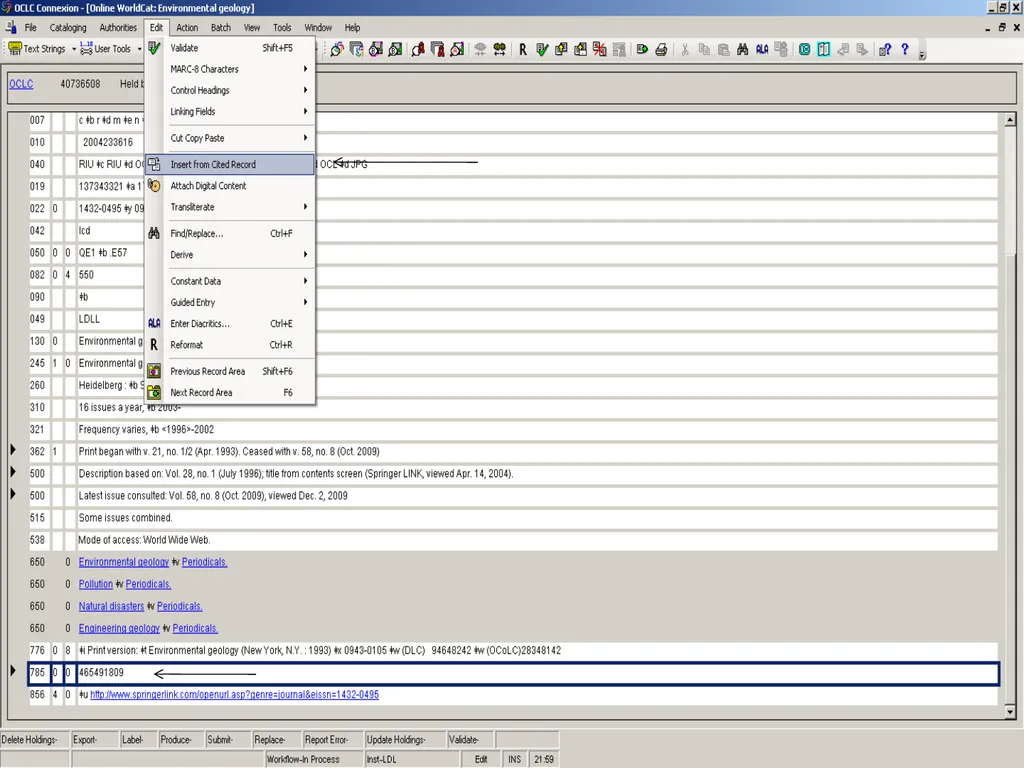Open the User Tools dropdown arrow
1024x768 pixels.
coord(140,49)
